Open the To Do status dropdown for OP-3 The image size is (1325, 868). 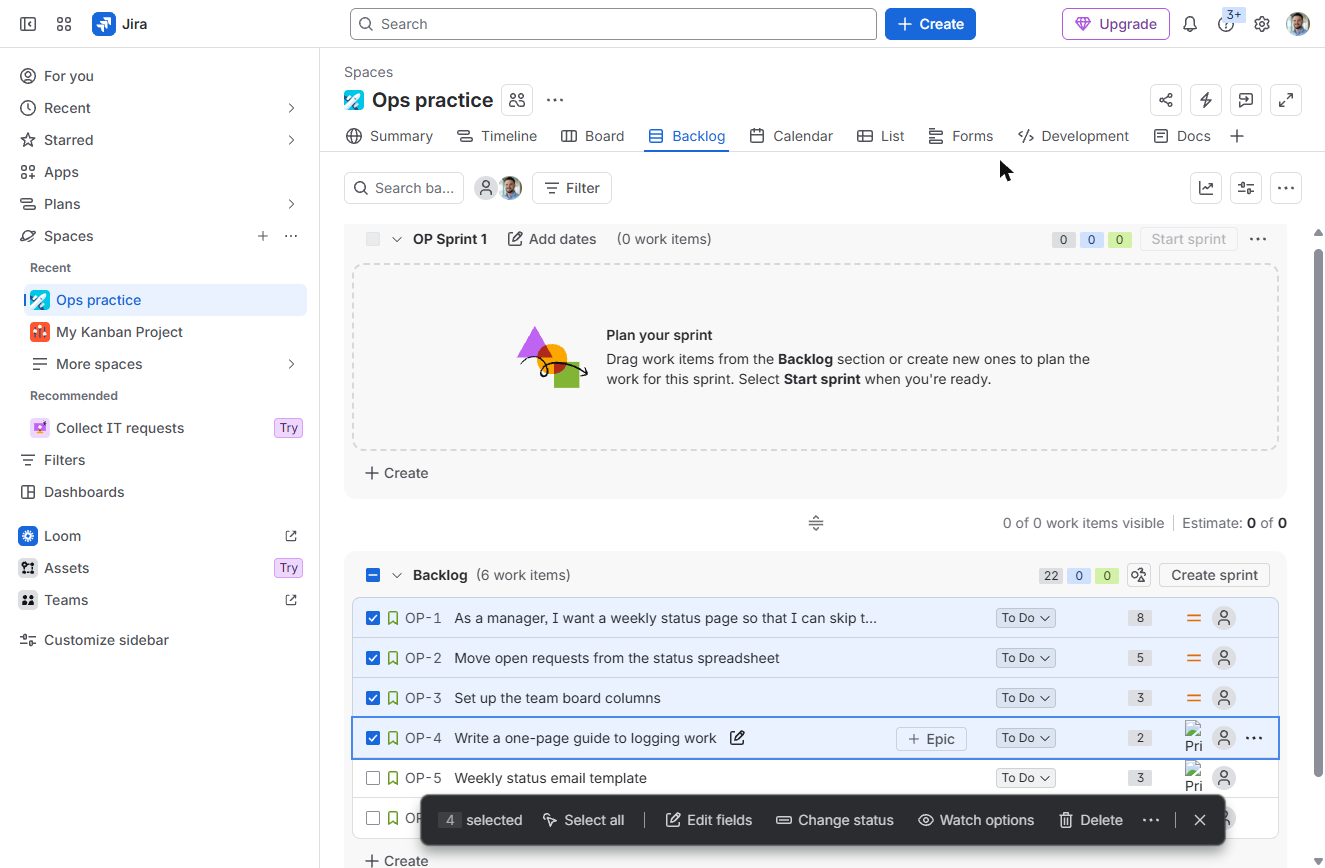point(1026,698)
